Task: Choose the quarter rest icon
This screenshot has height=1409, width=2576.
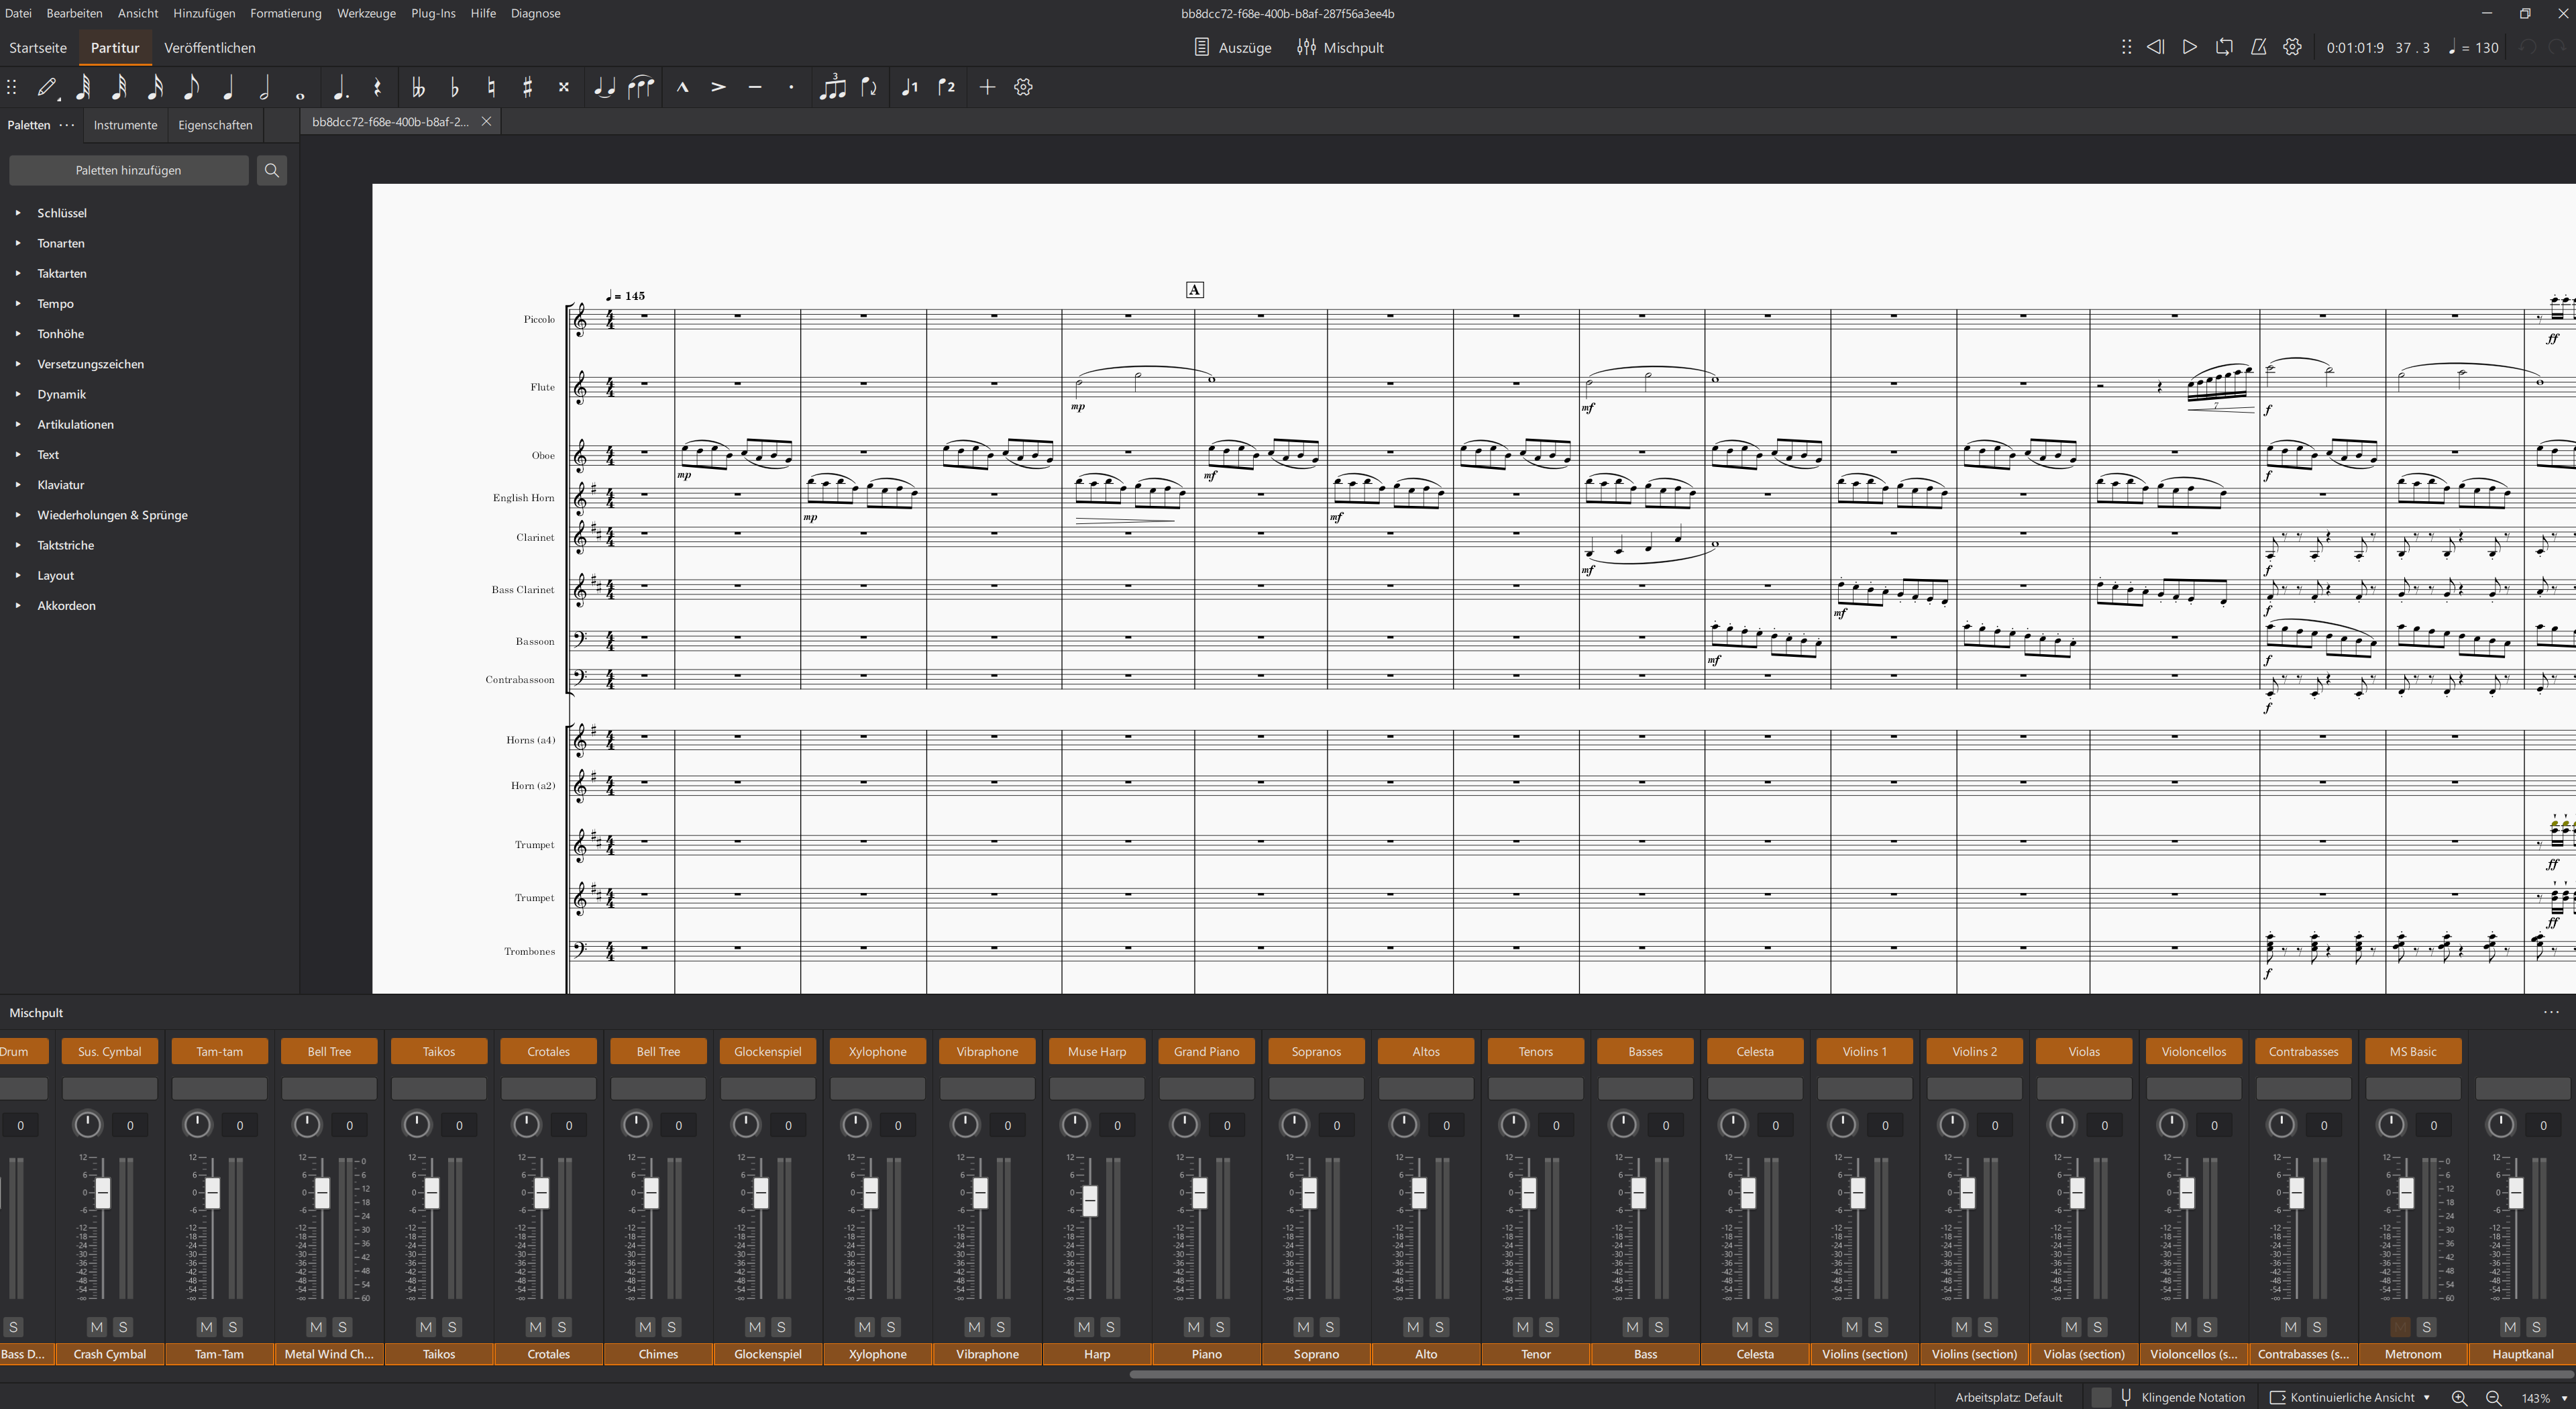Action: pos(377,87)
